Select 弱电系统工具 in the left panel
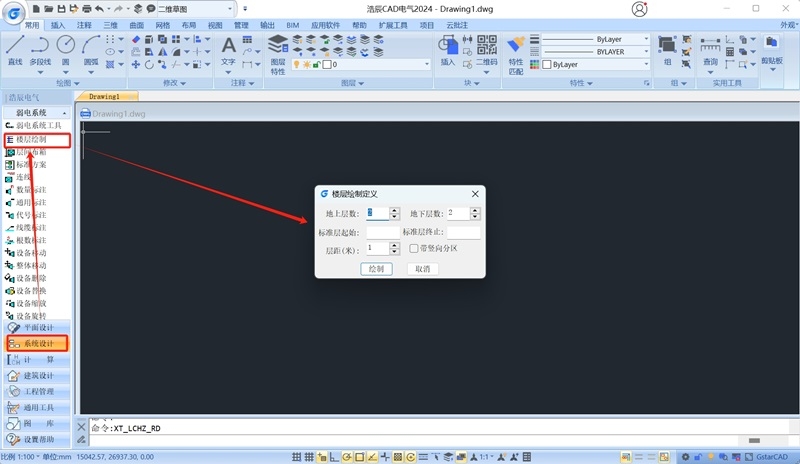This screenshot has width=800, height=464. tap(34, 125)
